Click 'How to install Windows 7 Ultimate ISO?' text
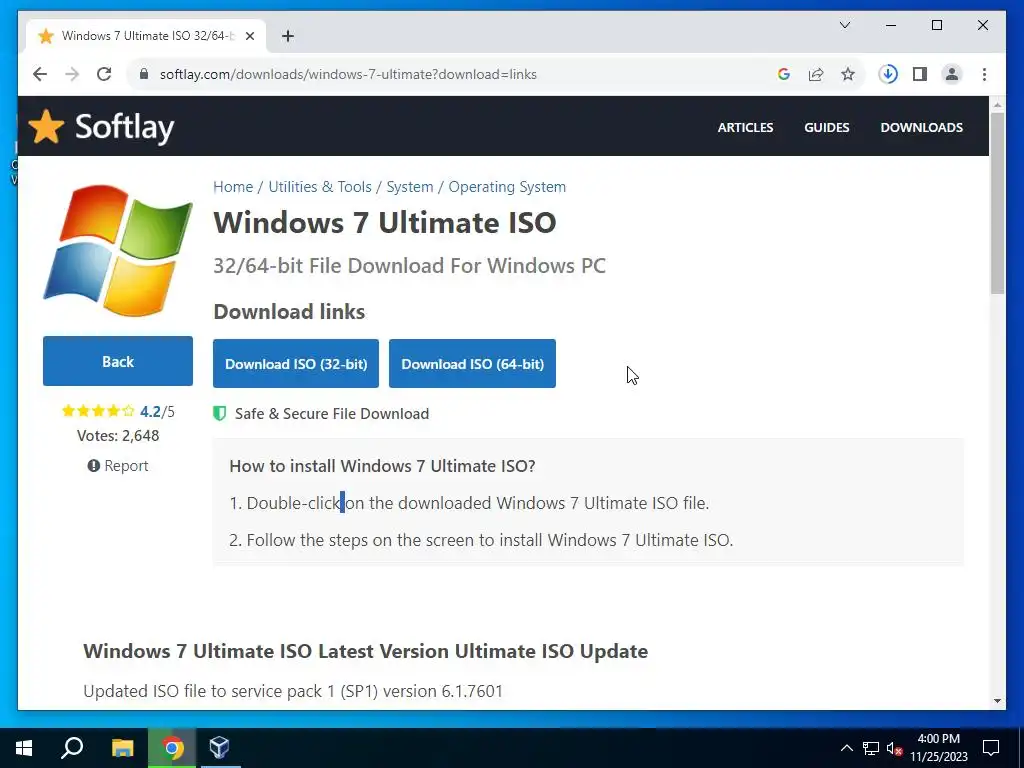 [382, 466]
